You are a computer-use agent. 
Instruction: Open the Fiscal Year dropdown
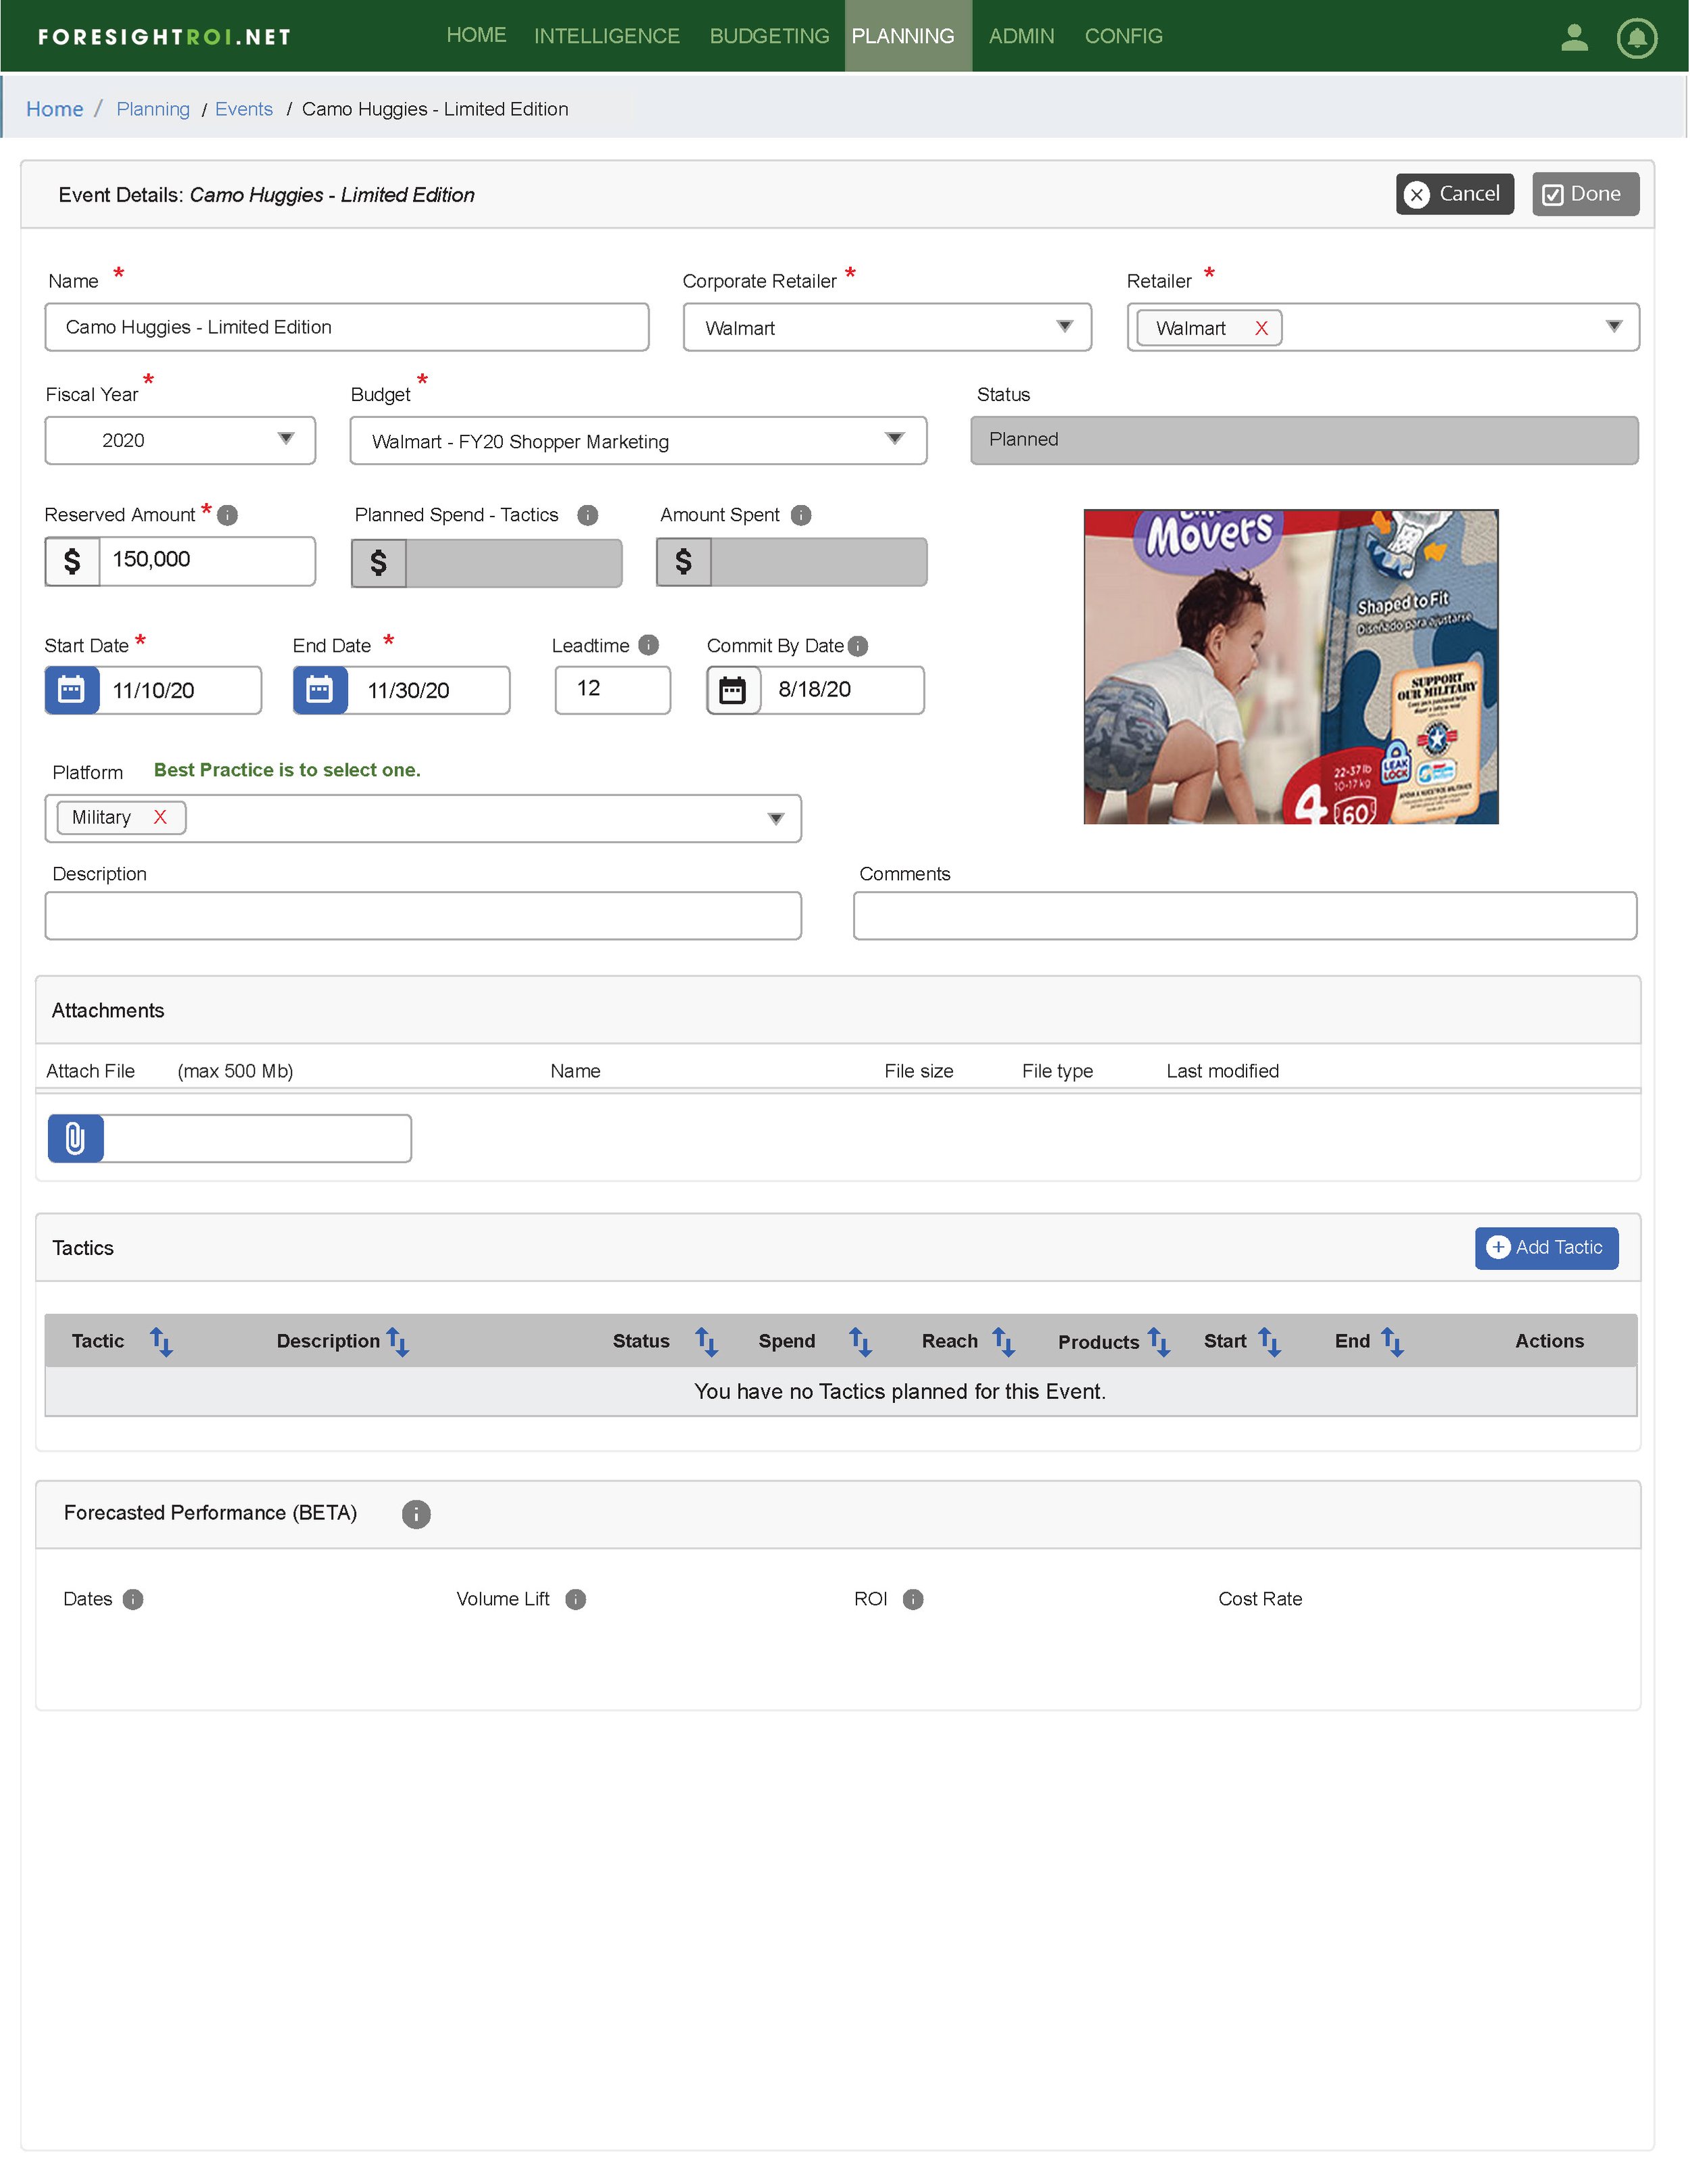pos(180,440)
